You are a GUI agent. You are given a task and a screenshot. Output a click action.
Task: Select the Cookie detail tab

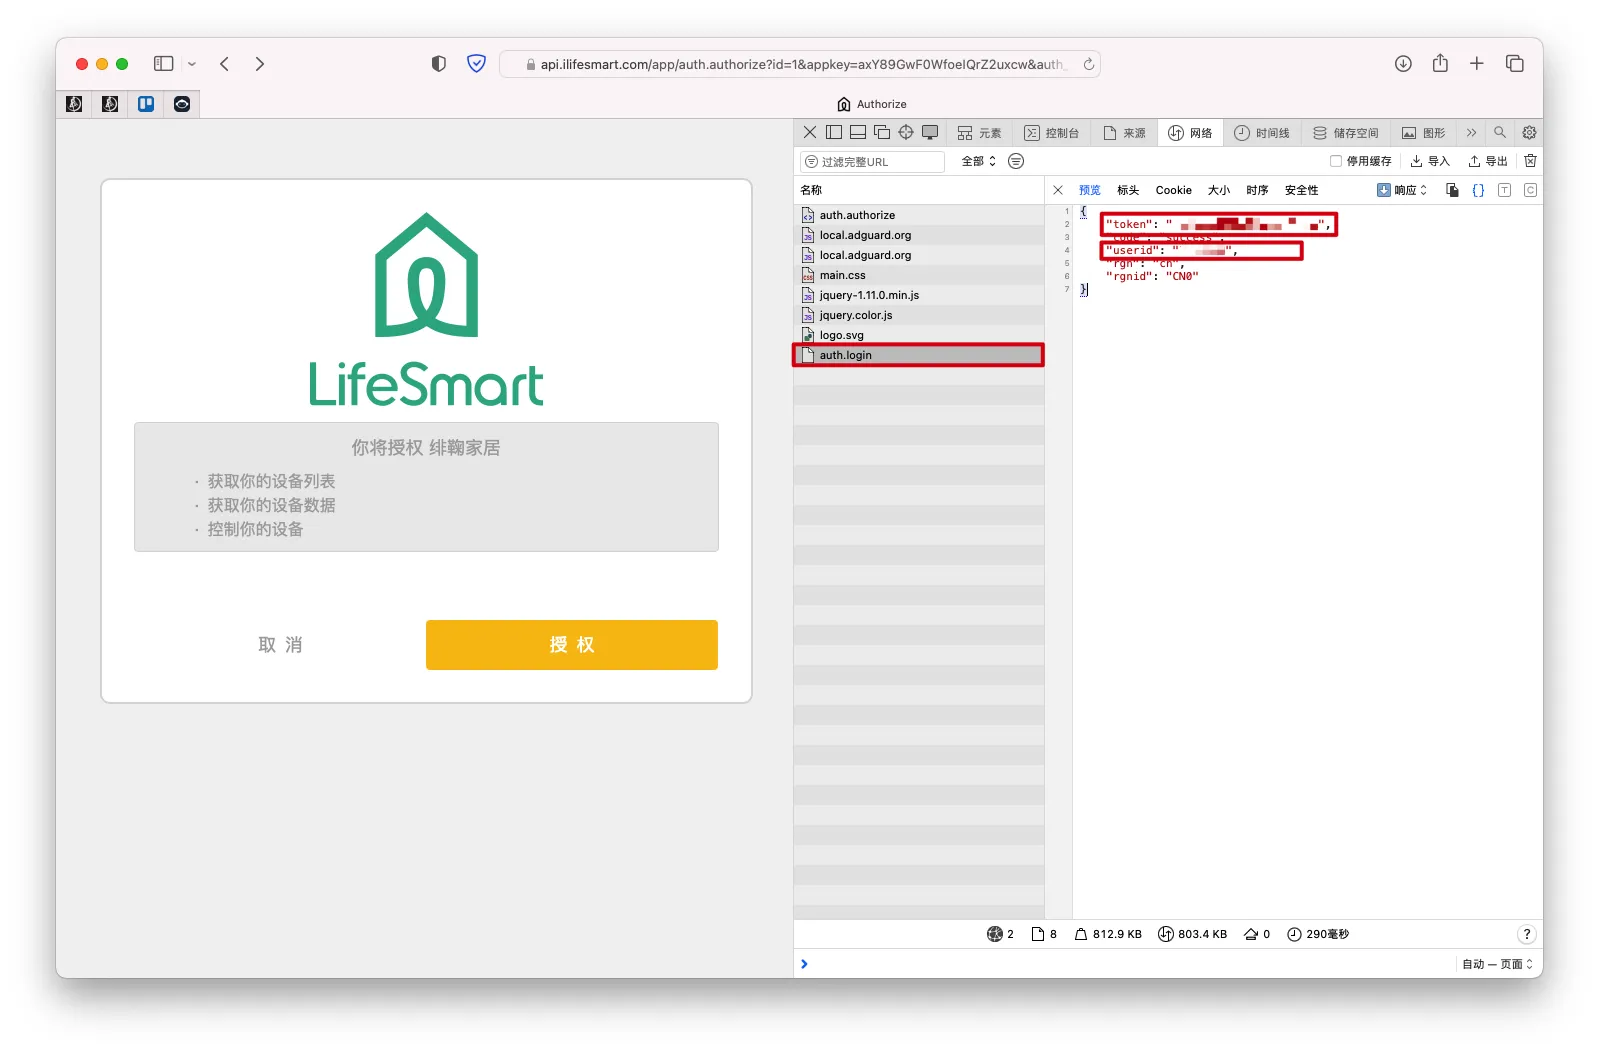pyautogui.click(x=1173, y=190)
